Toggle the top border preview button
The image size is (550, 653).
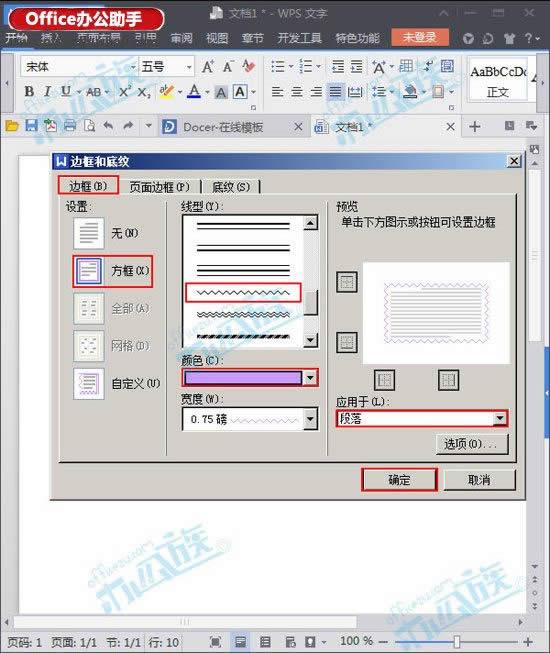tap(347, 282)
